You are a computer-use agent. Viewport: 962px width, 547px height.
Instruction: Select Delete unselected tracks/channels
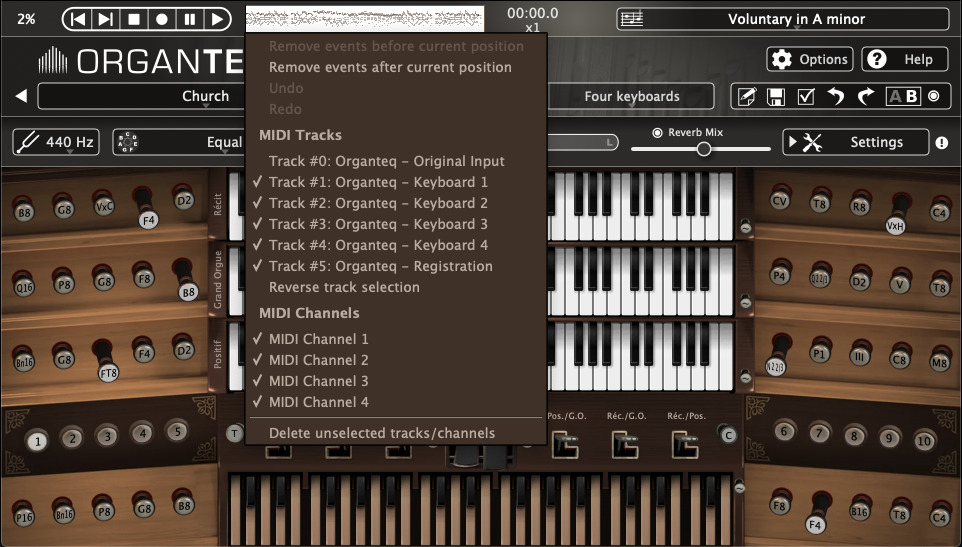[382, 434]
